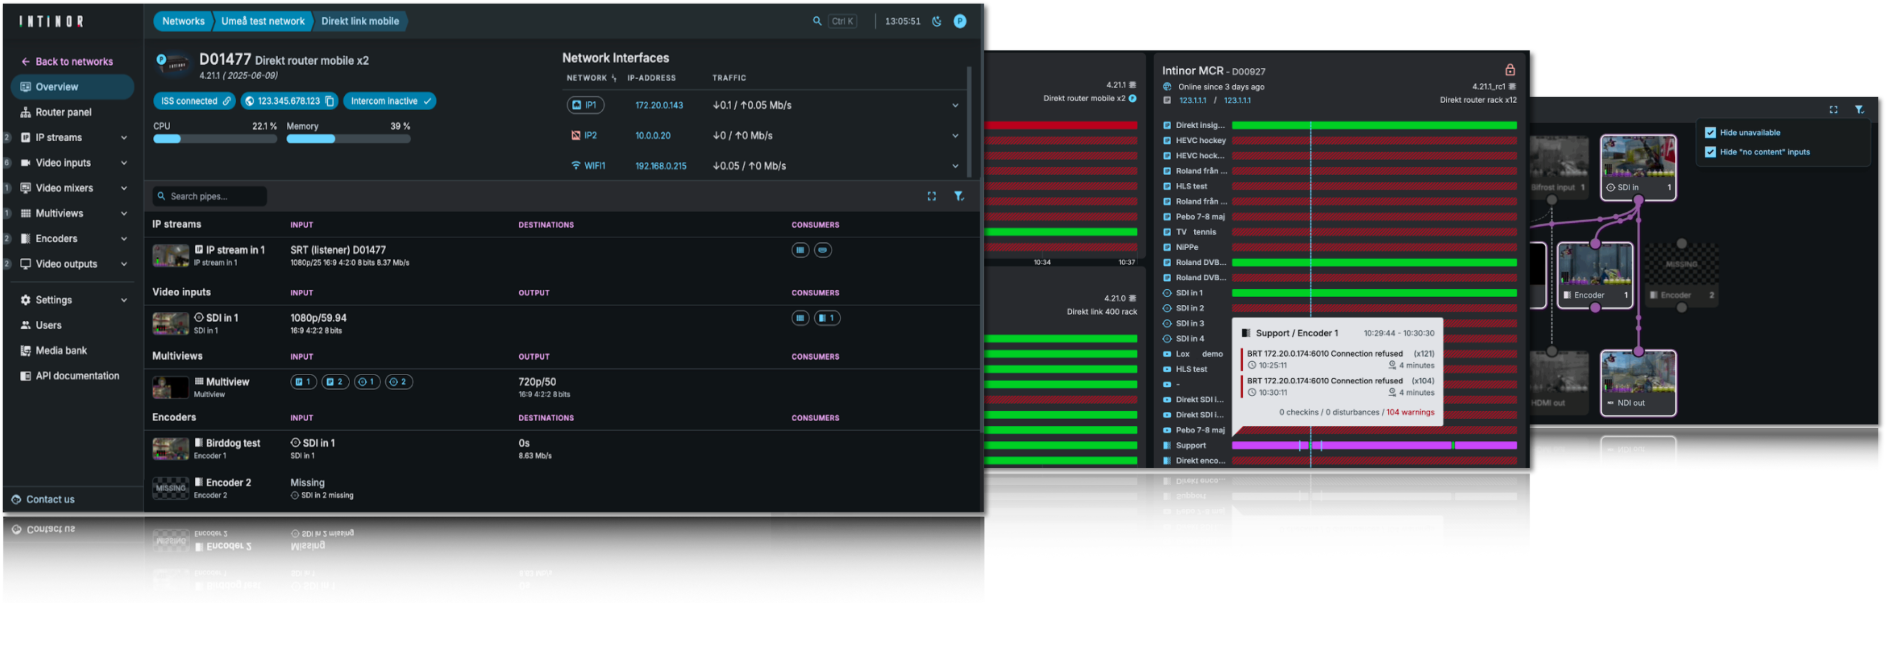Click the lock icon on Intinor MCR card

1510,70
